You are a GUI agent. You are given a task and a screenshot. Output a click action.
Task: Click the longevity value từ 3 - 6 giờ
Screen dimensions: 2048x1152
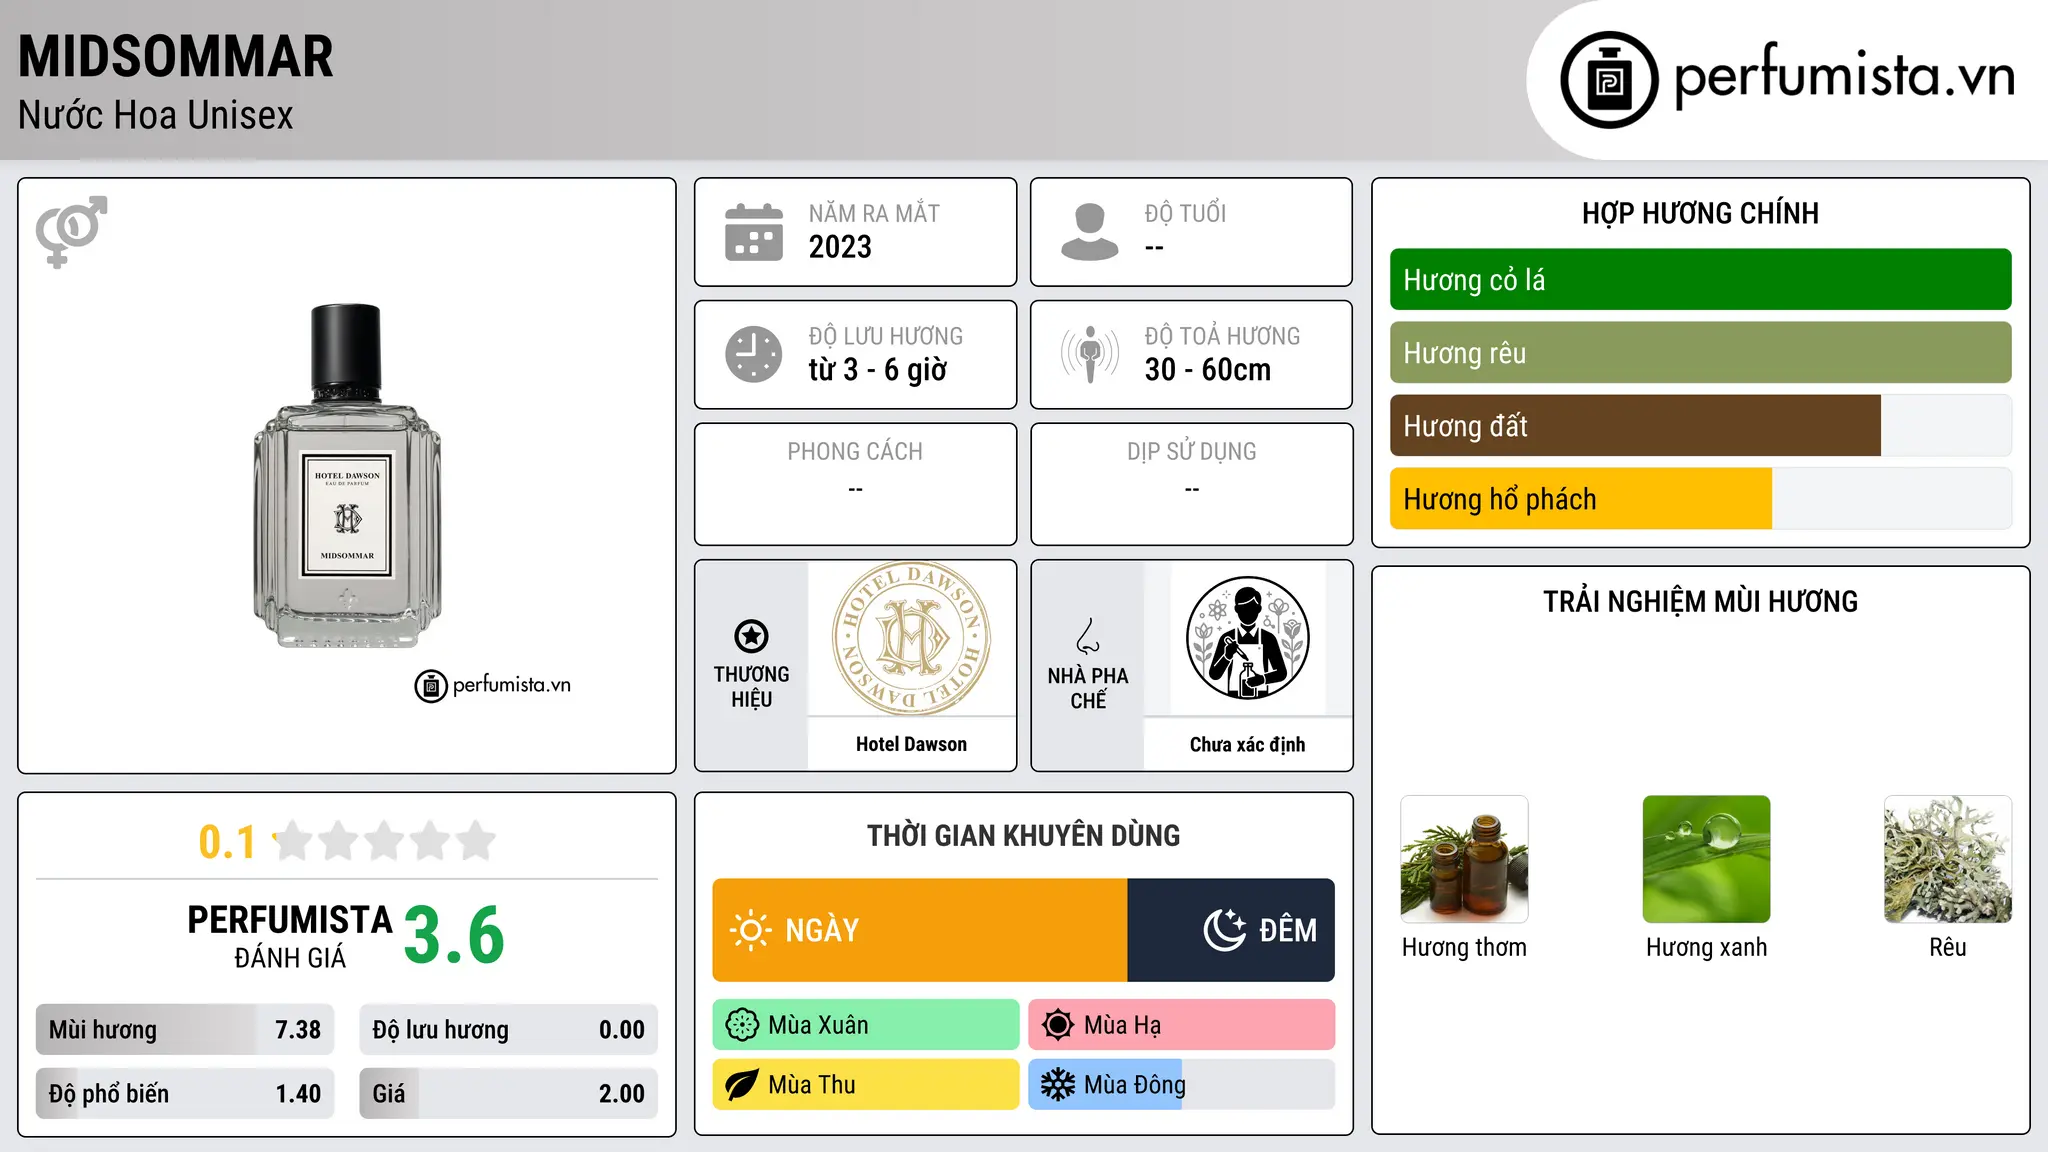coord(878,370)
